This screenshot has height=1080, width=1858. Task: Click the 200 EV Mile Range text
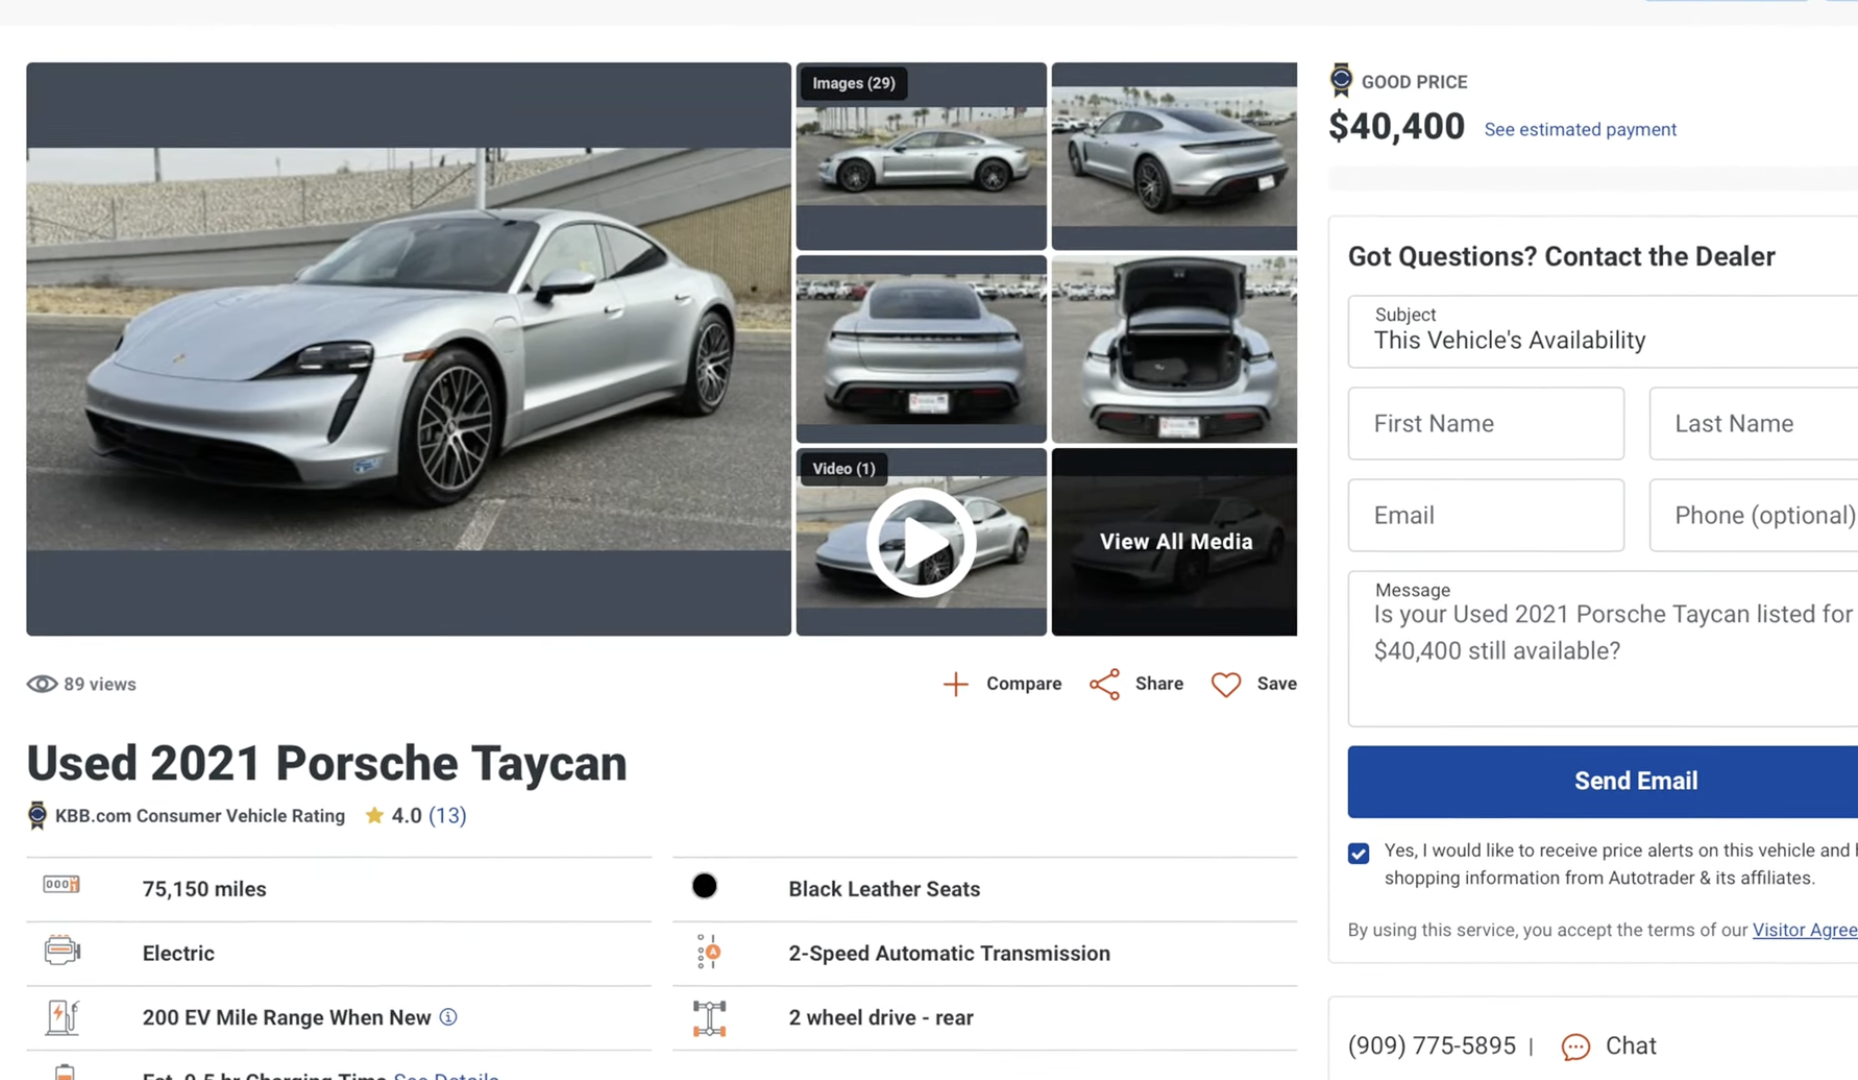[286, 1017]
